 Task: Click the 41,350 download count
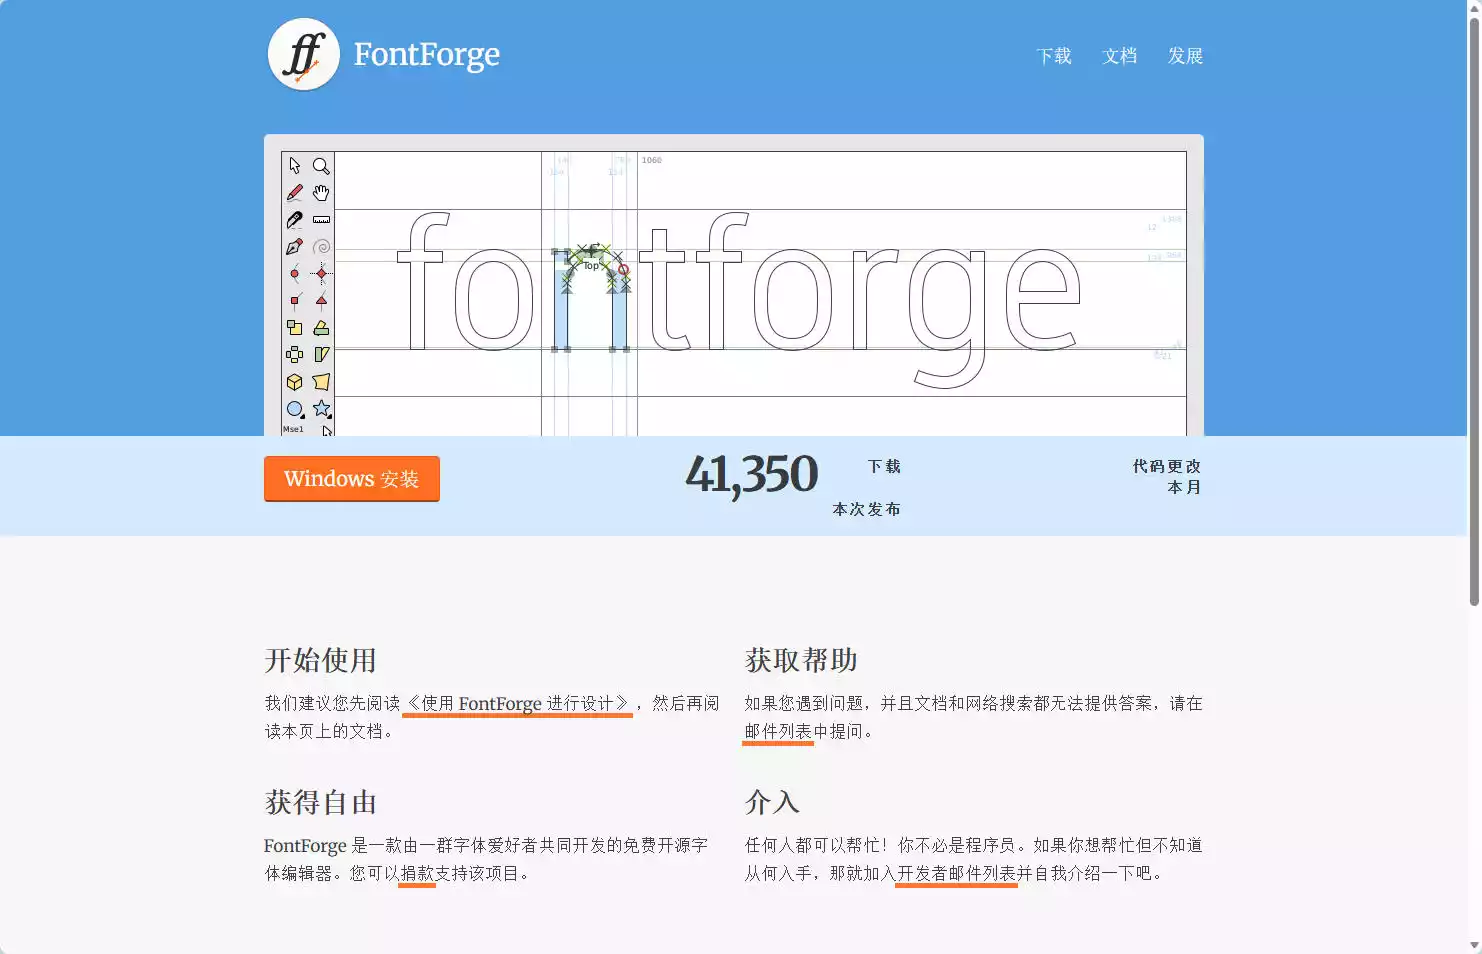click(752, 475)
